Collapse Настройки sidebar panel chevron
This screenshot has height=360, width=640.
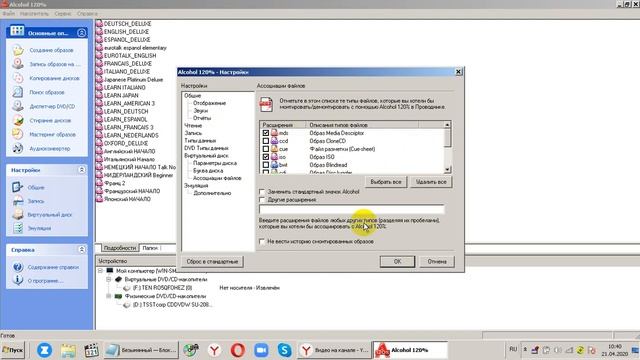coord(82,170)
